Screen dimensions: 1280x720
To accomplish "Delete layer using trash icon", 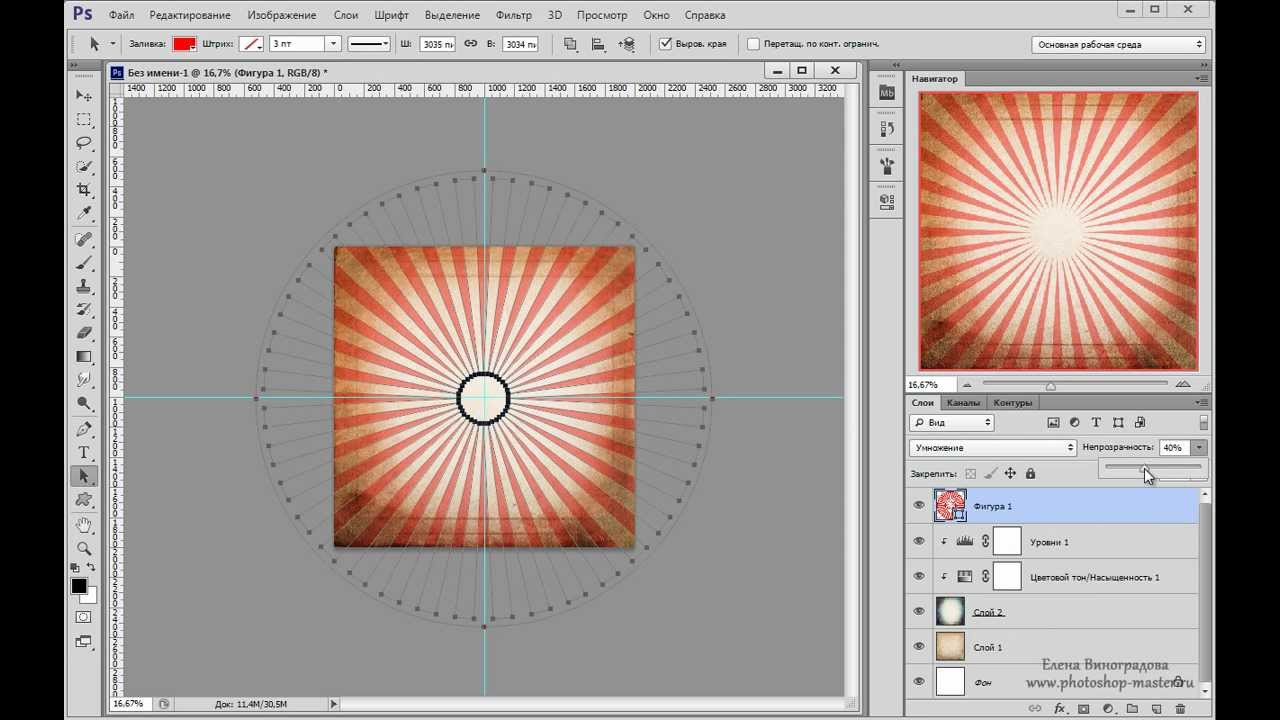I will pyautogui.click(x=1180, y=709).
